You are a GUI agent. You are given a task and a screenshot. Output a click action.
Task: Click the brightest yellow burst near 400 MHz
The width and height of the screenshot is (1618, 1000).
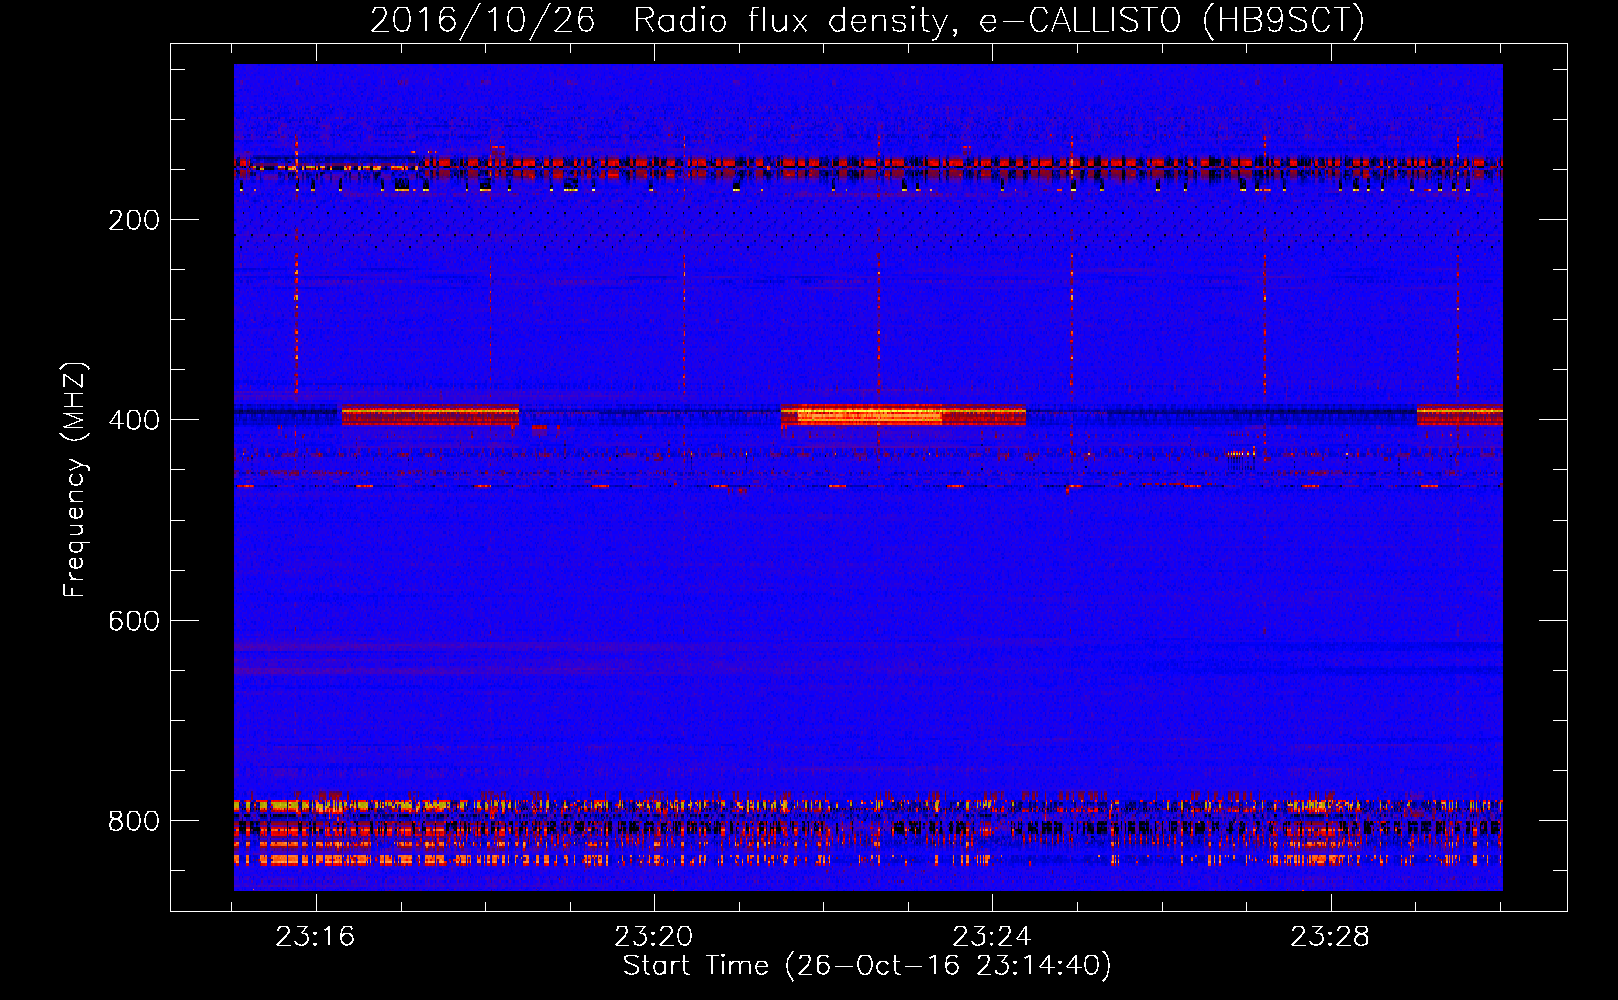(868, 415)
